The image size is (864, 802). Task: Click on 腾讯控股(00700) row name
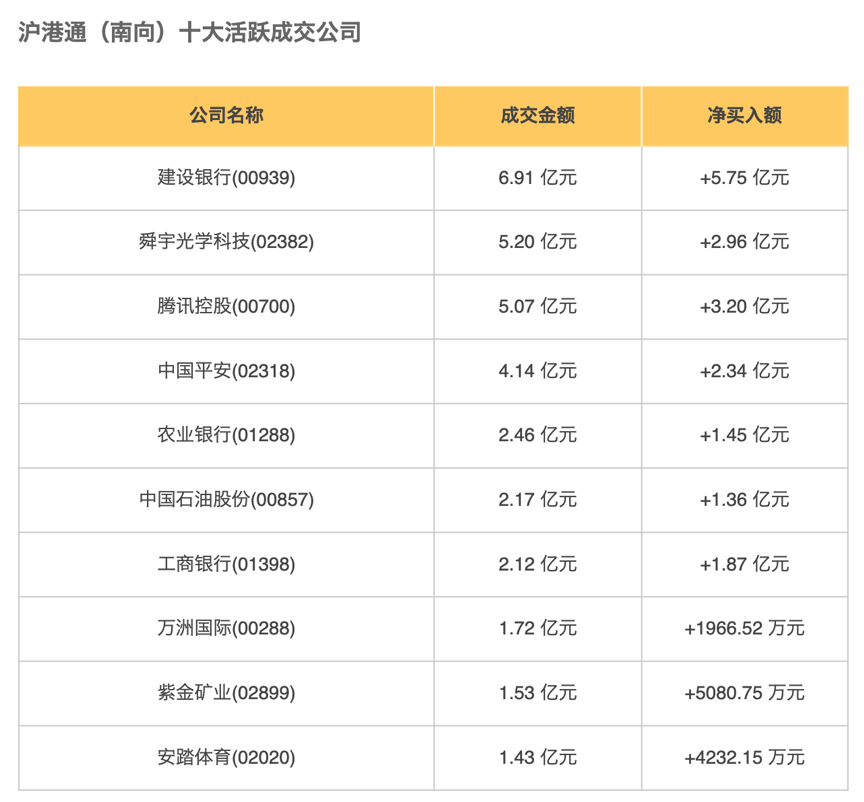pyautogui.click(x=226, y=306)
